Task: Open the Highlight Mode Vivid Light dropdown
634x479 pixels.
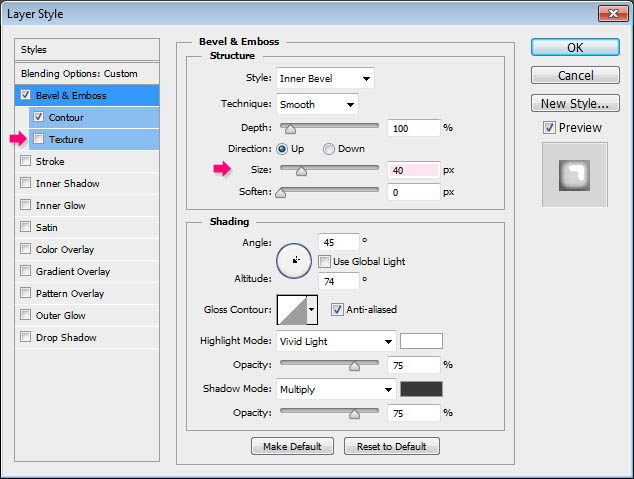Action: click(x=336, y=341)
